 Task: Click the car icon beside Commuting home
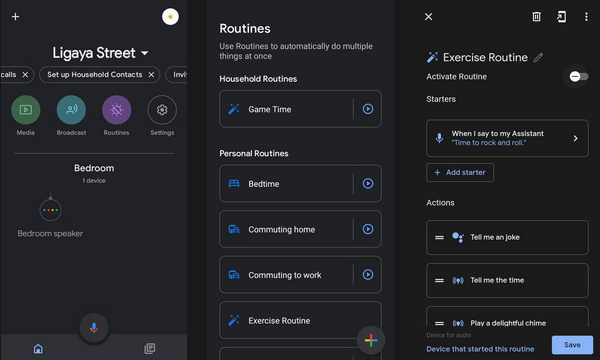234,229
